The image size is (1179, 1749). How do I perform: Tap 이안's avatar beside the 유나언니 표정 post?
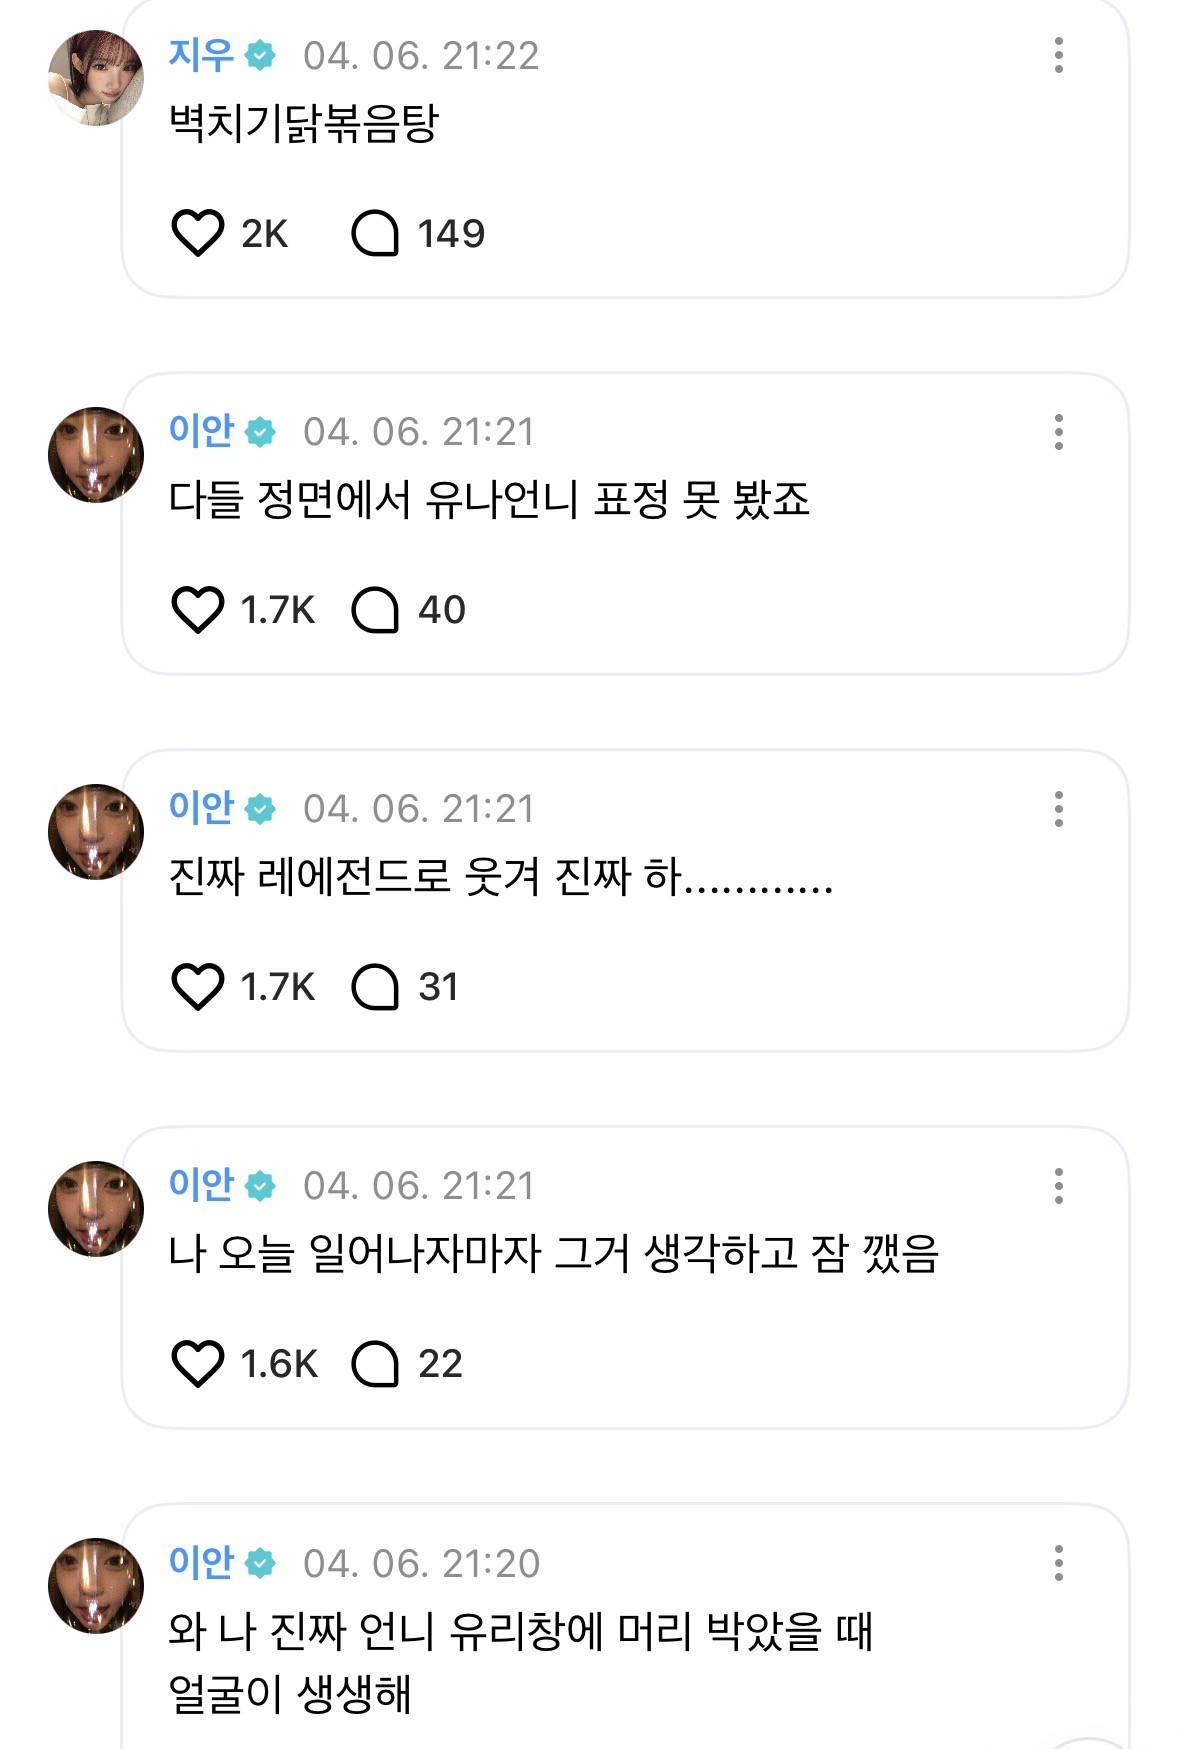96,455
